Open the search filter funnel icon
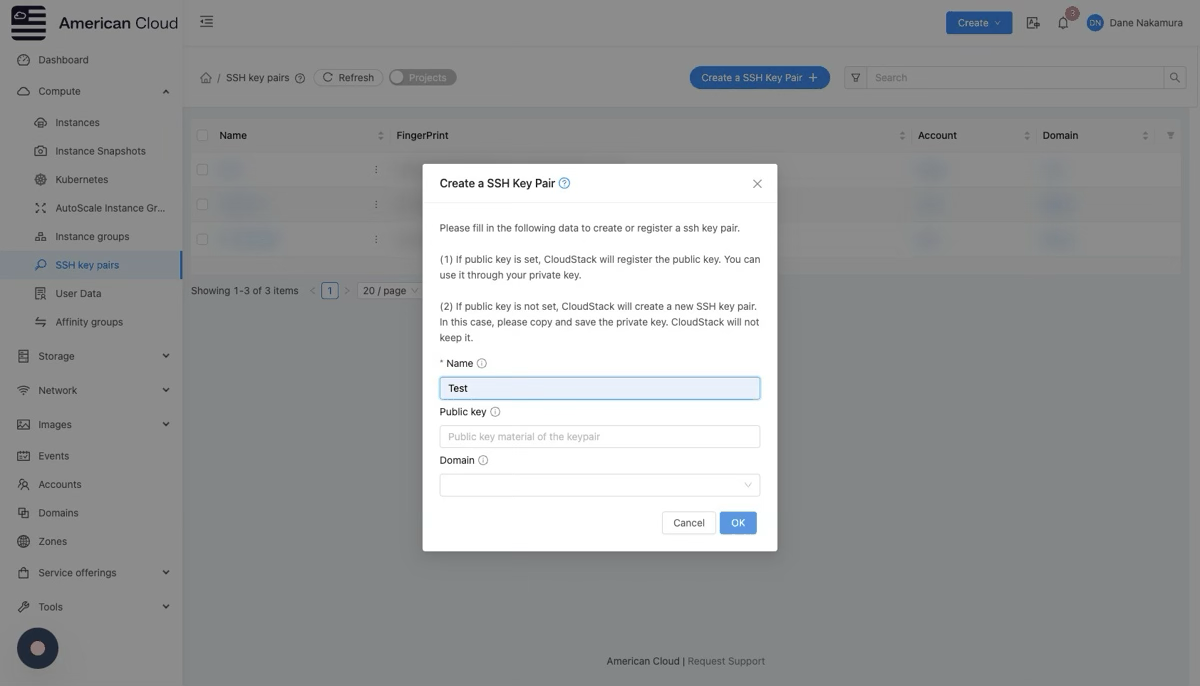 (855, 78)
